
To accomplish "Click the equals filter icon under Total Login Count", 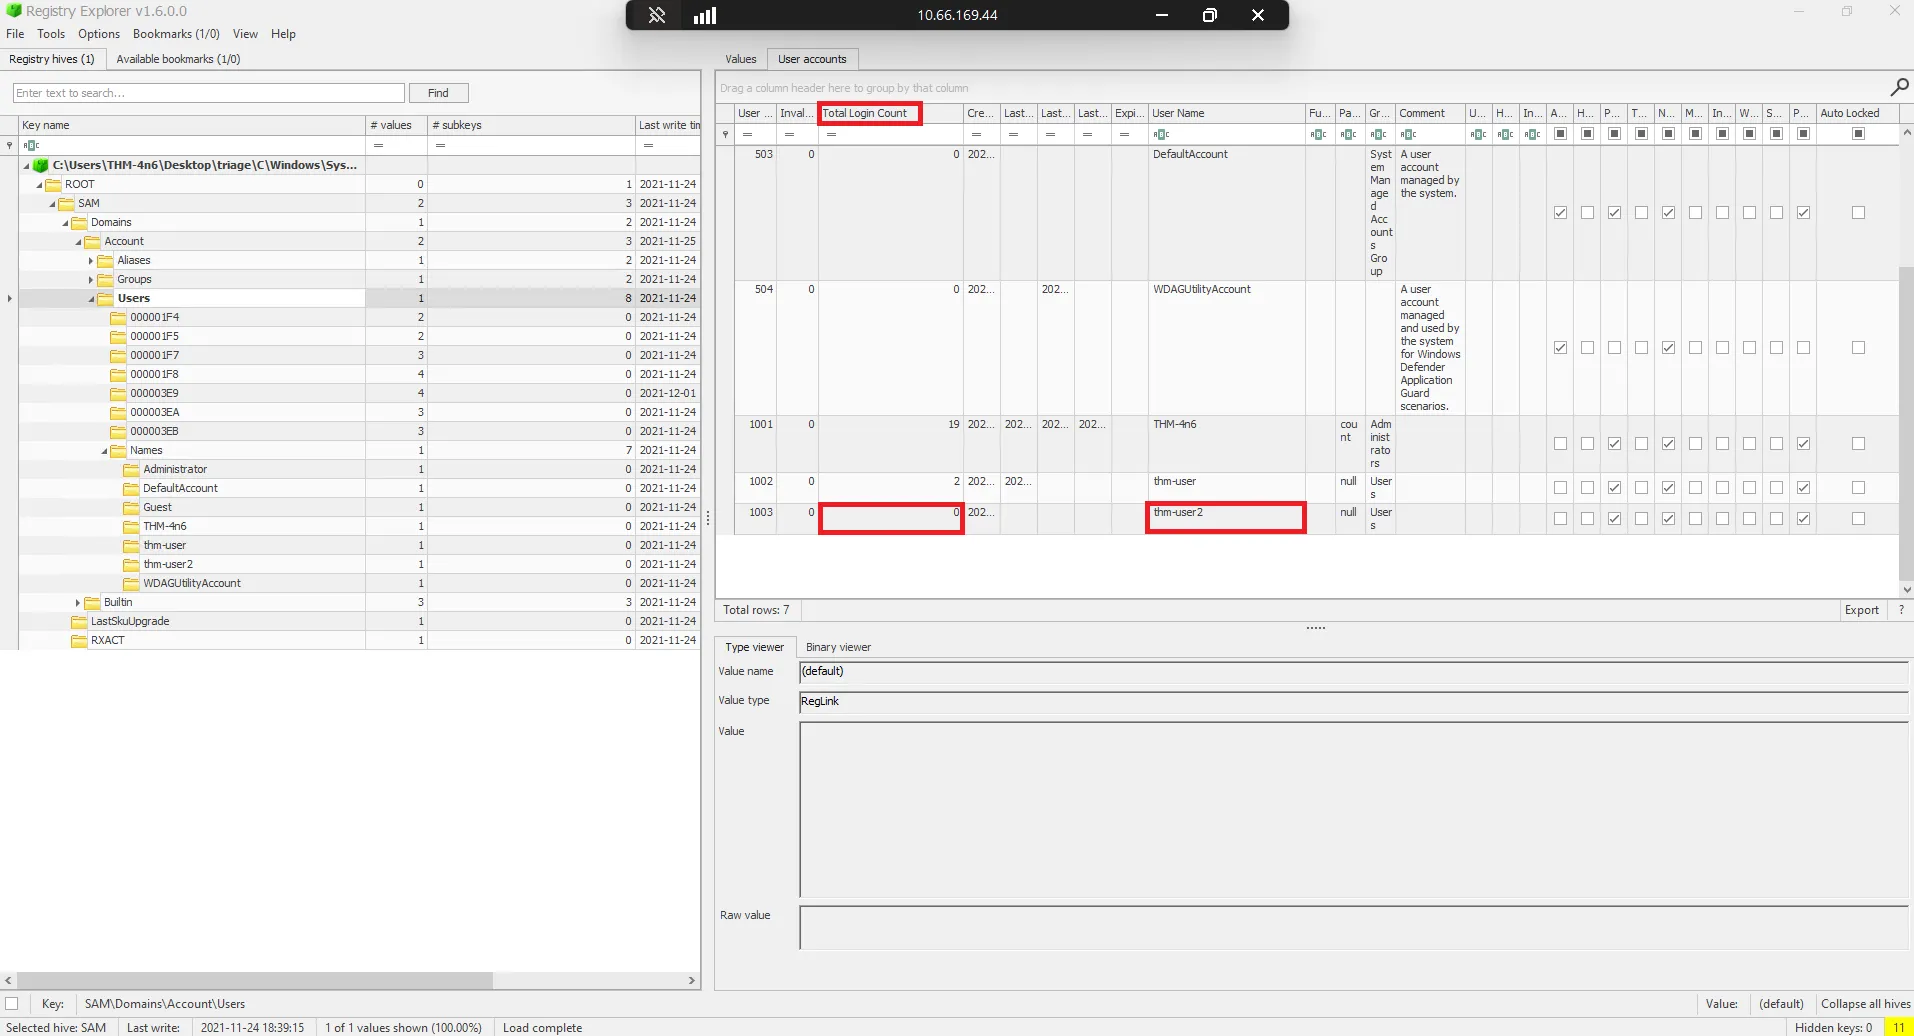I will [x=831, y=134].
